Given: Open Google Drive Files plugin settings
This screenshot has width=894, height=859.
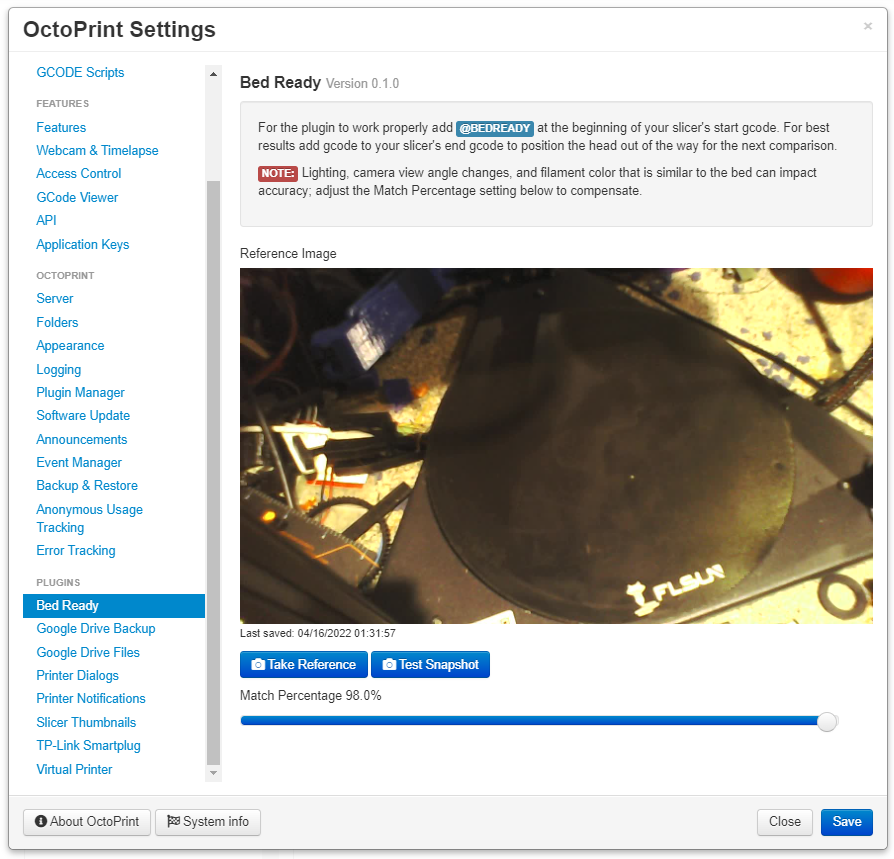Looking at the screenshot, I should coord(88,653).
